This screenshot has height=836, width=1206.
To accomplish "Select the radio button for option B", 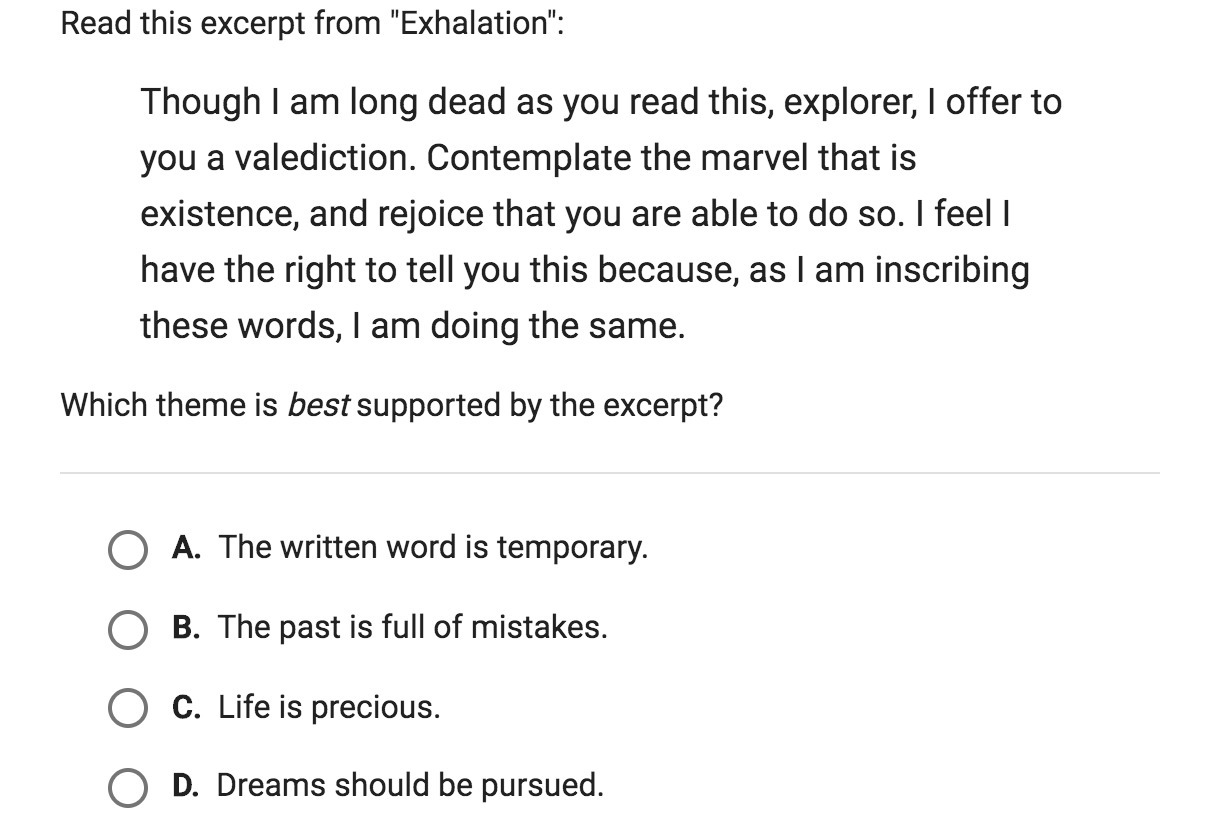I will 127,629.
